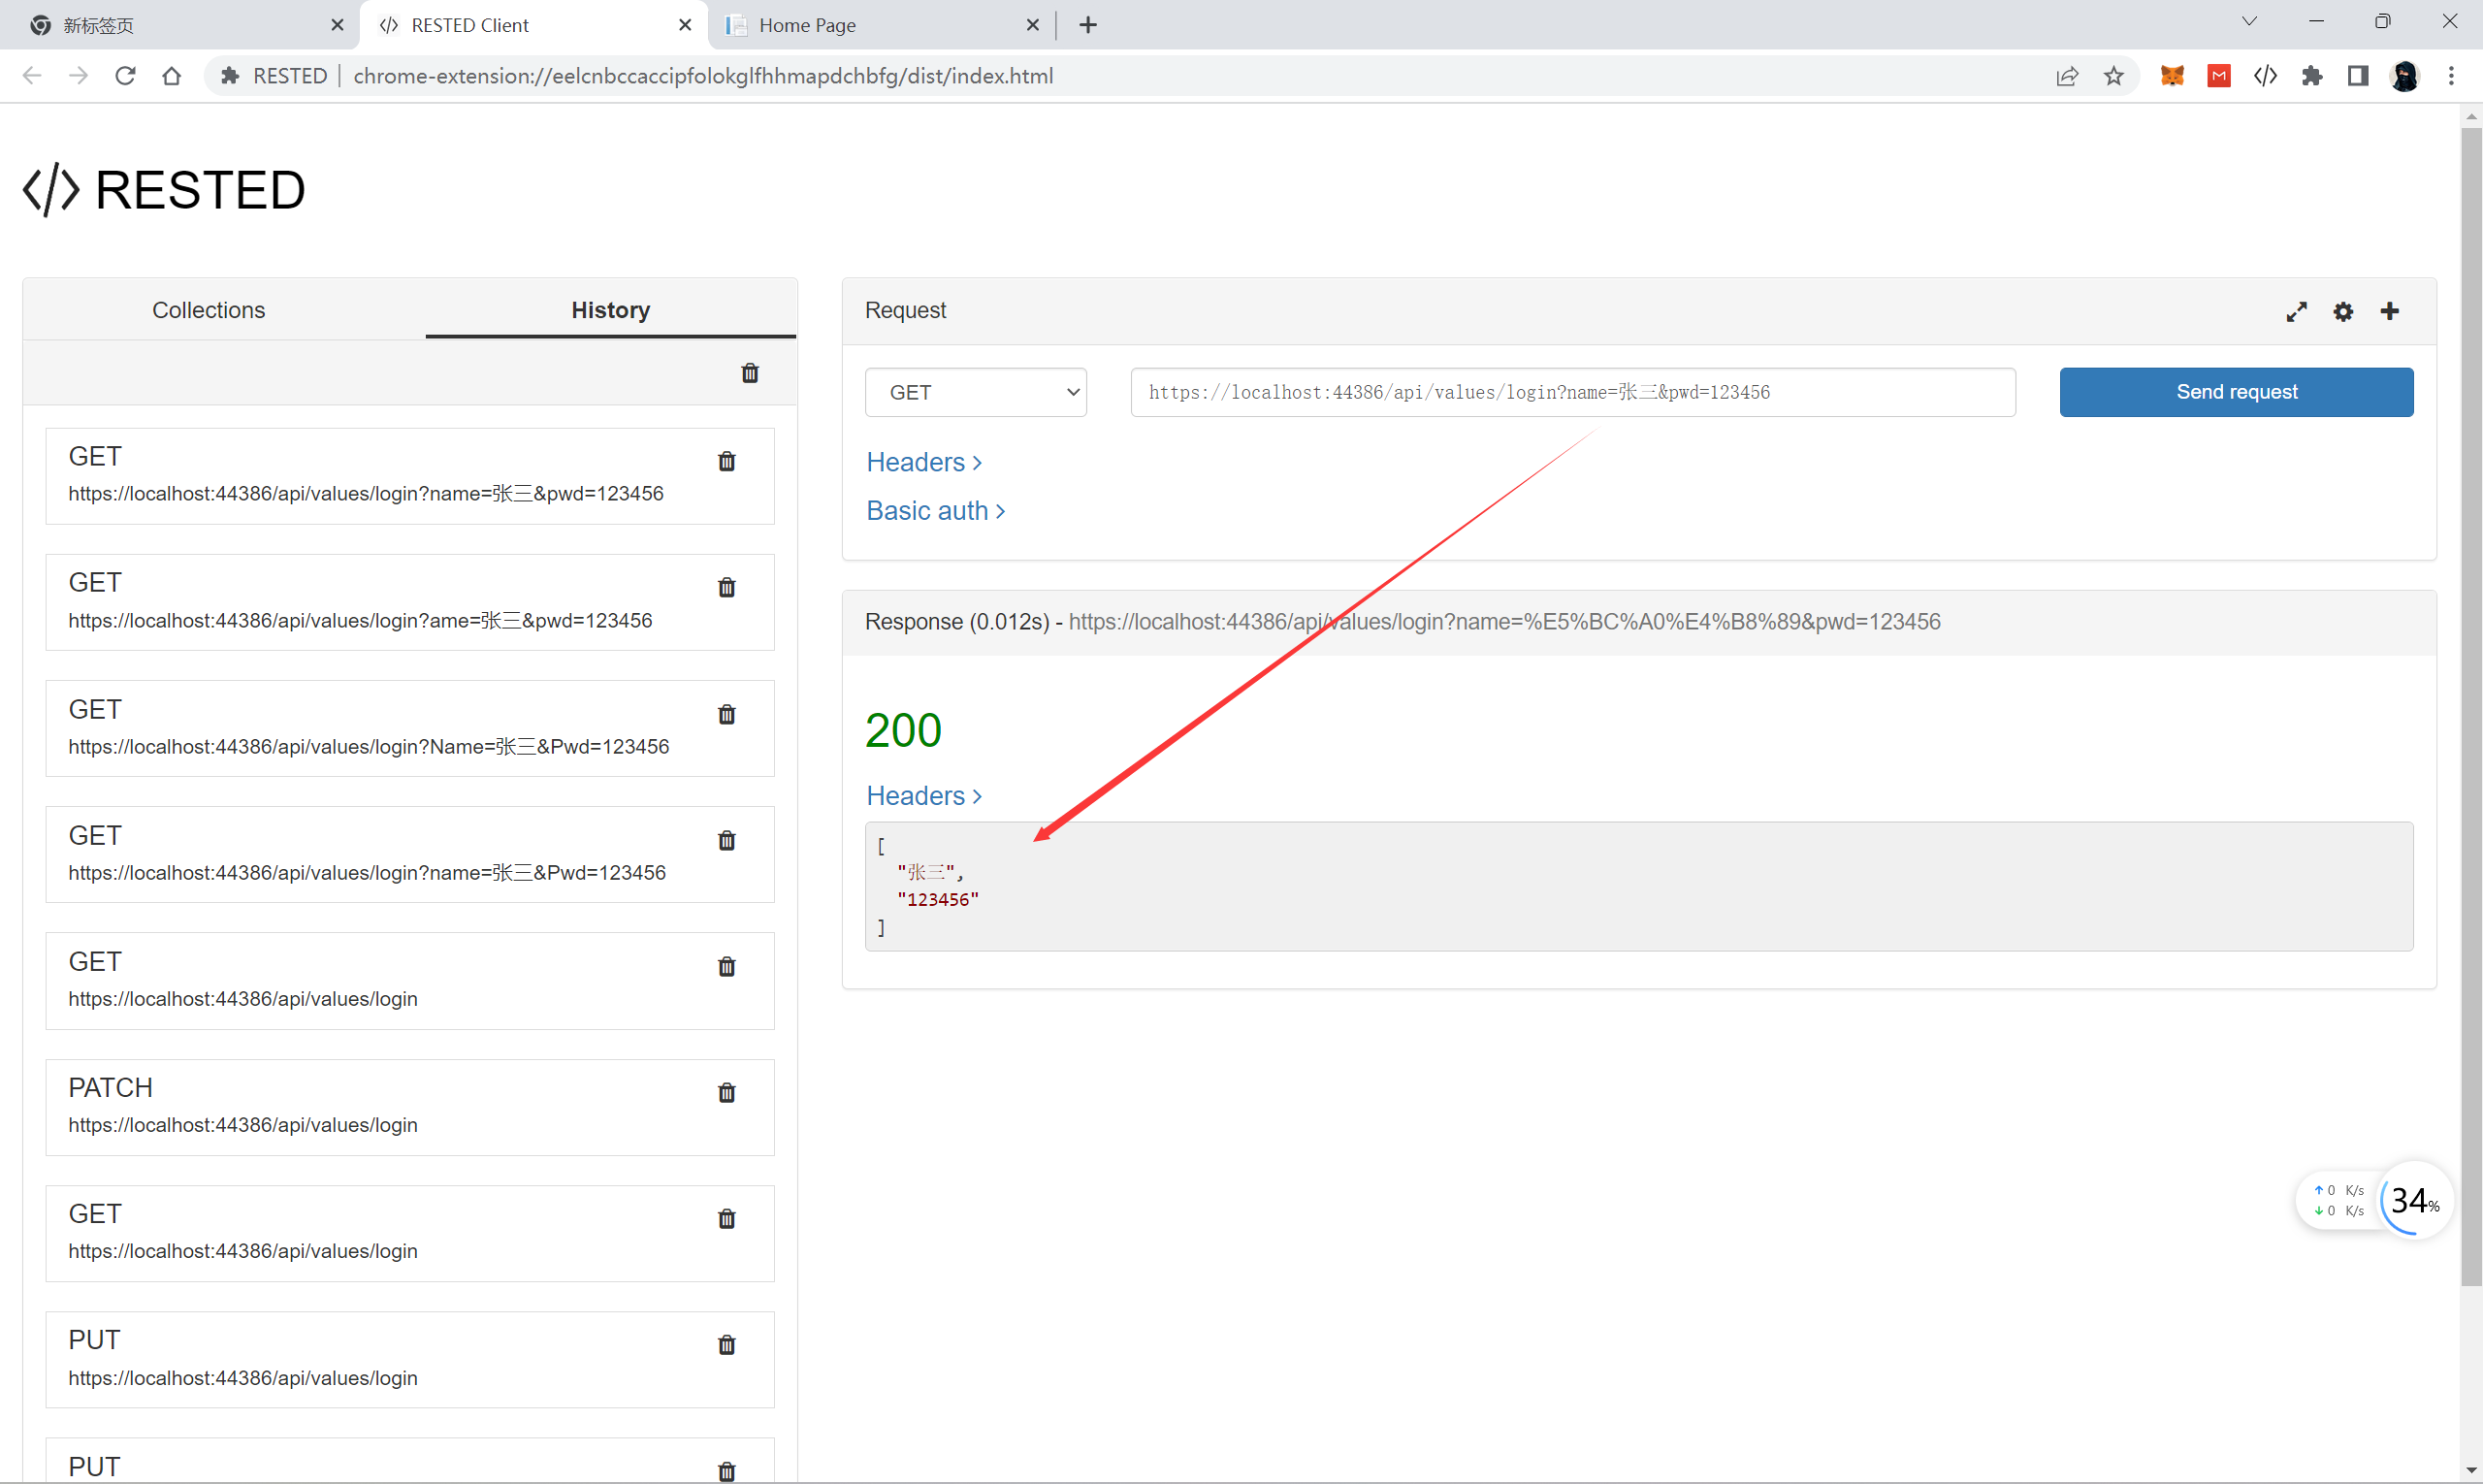The width and height of the screenshot is (2483, 1484).
Task: Click the Send request button
Action: tap(2235, 392)
